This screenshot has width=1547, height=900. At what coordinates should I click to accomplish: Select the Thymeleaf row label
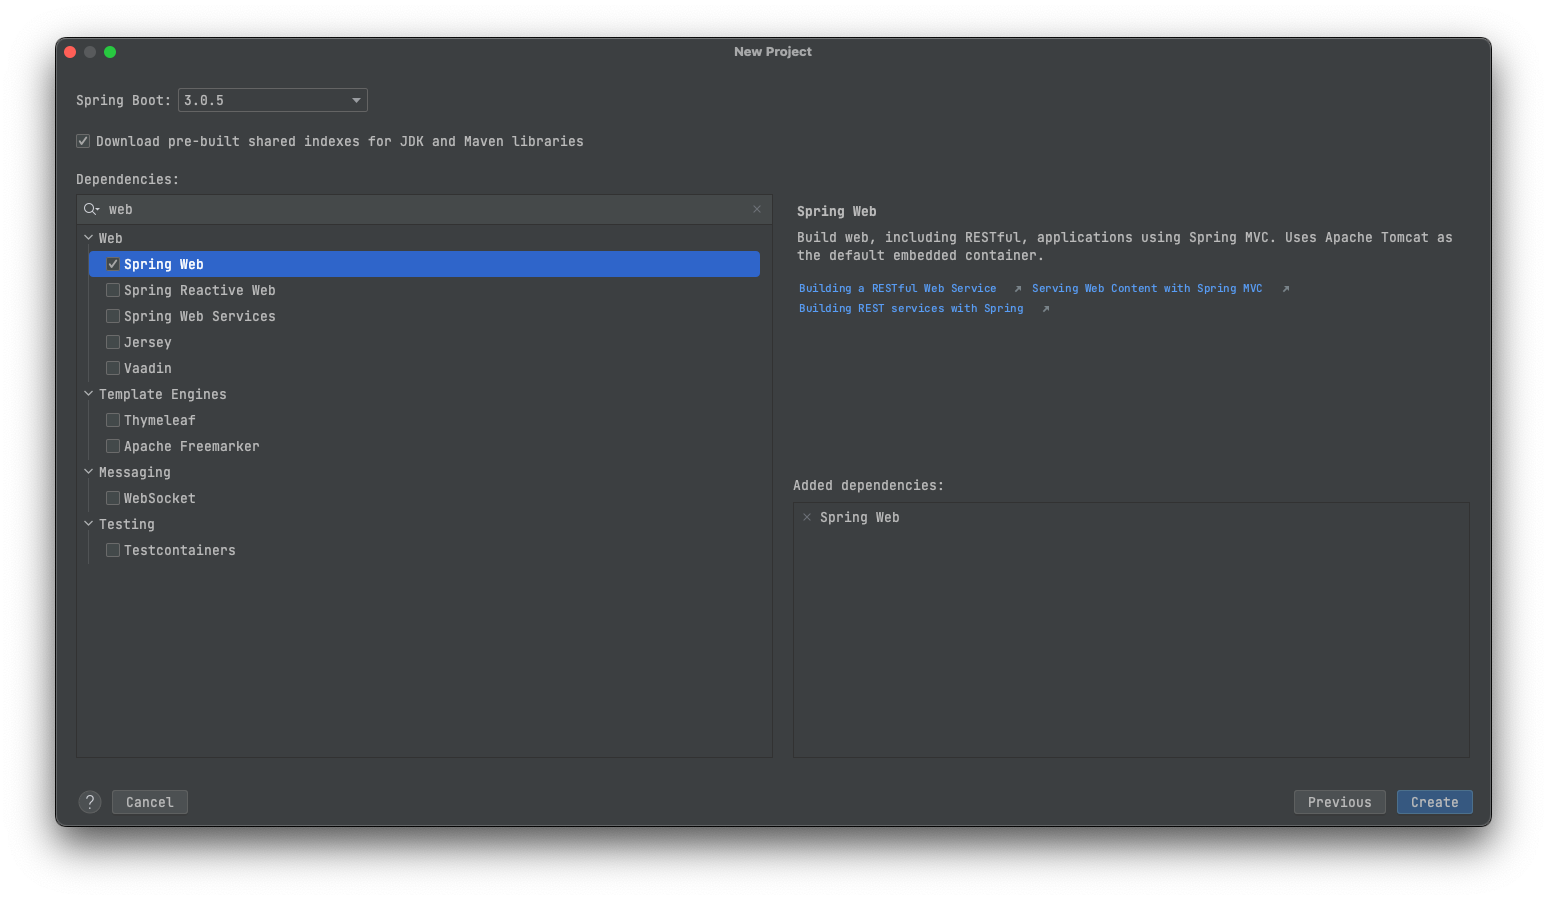pyautogui.click(x=160, y=420)
